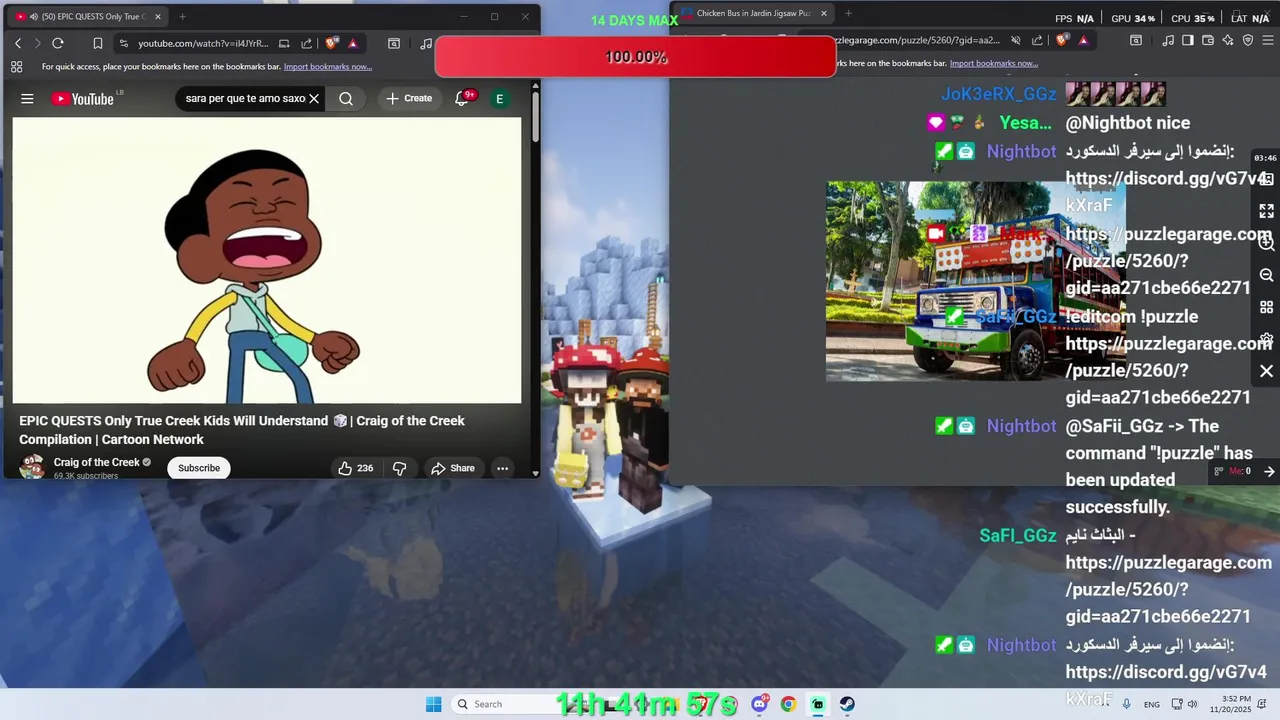This screenshot has width=1280, height=720.
Task: Open Google Chrome from the taskbar
Action: click(789, 704)
